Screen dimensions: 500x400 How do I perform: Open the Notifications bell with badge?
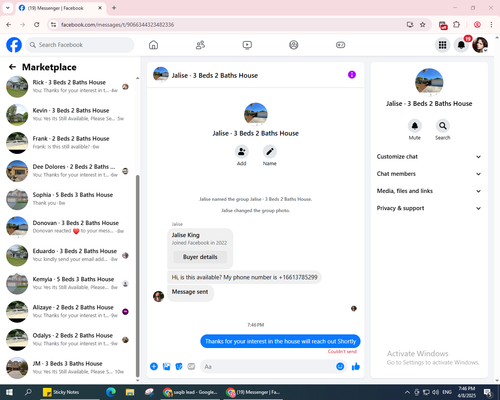(461, 45)
